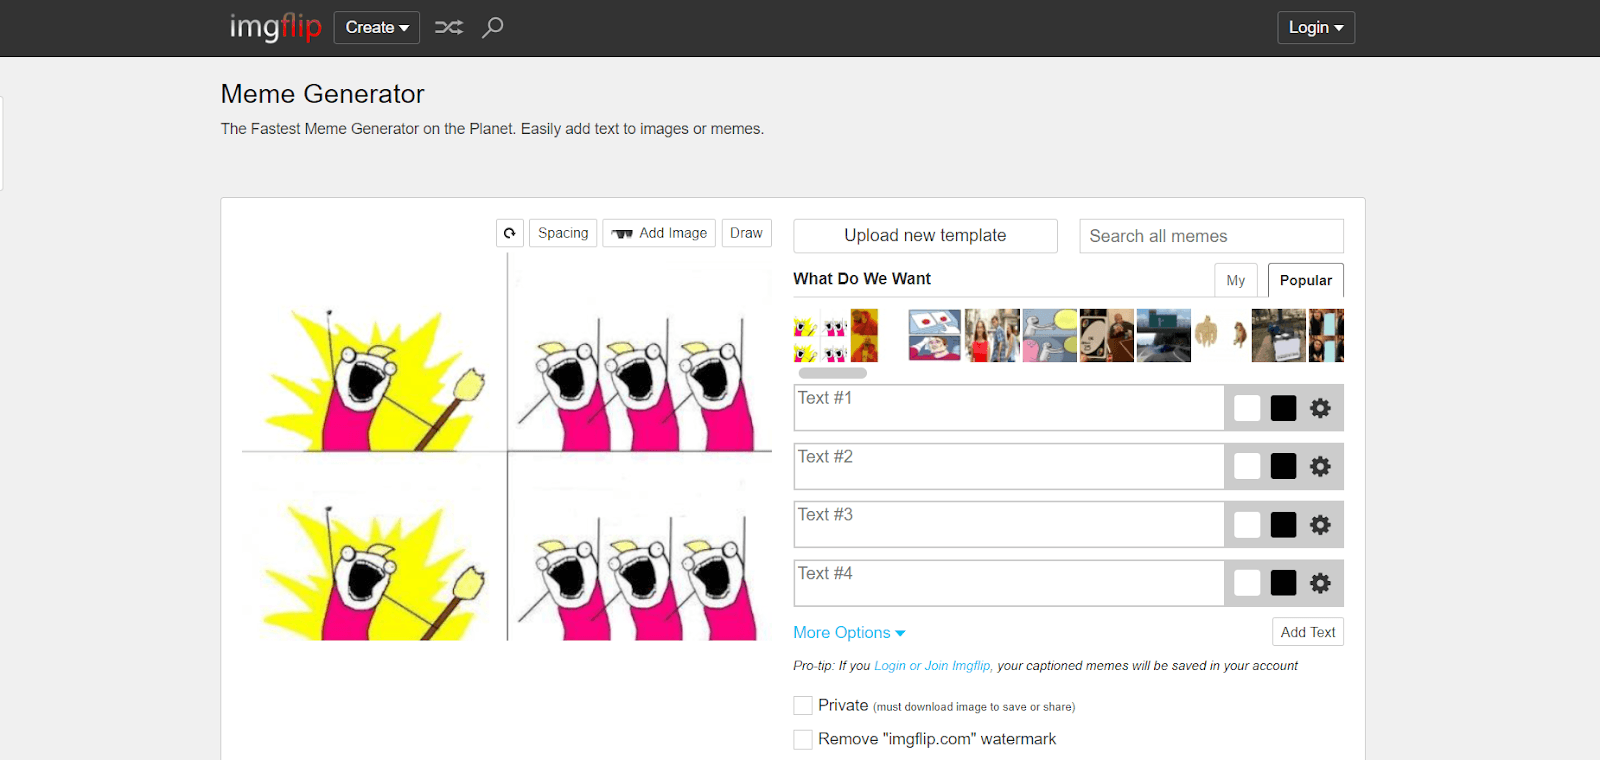
Task: Select the Running Away Balloon template thumbnail
Action: [x=1050, y=336]
